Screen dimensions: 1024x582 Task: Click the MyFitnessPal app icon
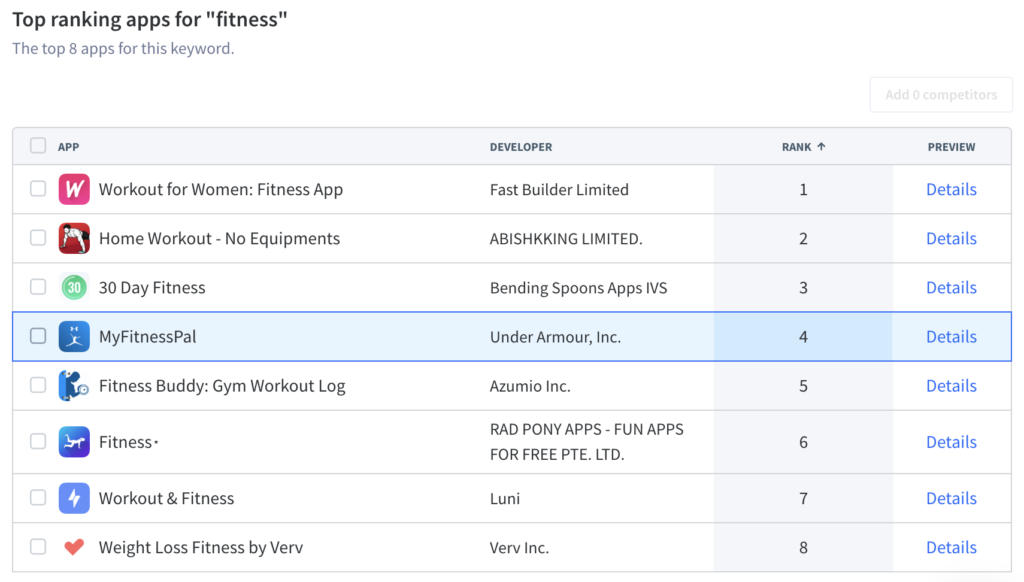pos(74,336)
